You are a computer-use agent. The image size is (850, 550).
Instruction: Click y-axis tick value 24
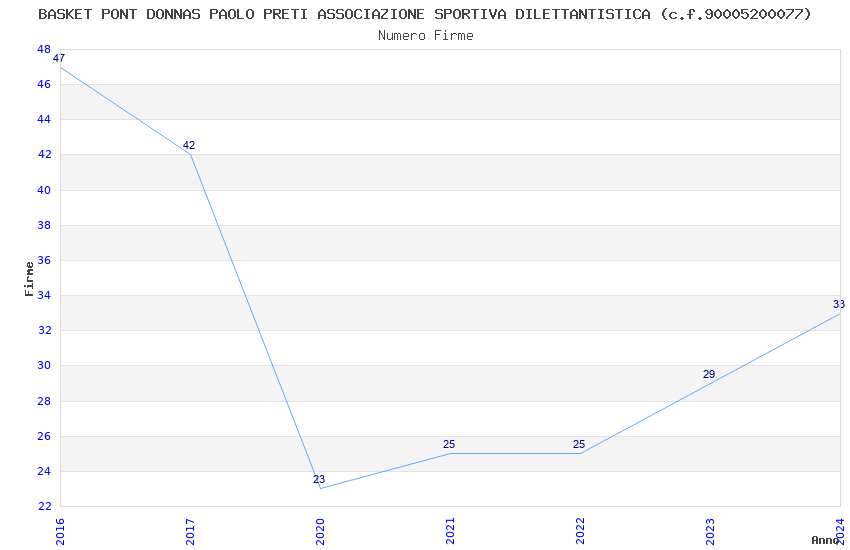coord(44,471)
